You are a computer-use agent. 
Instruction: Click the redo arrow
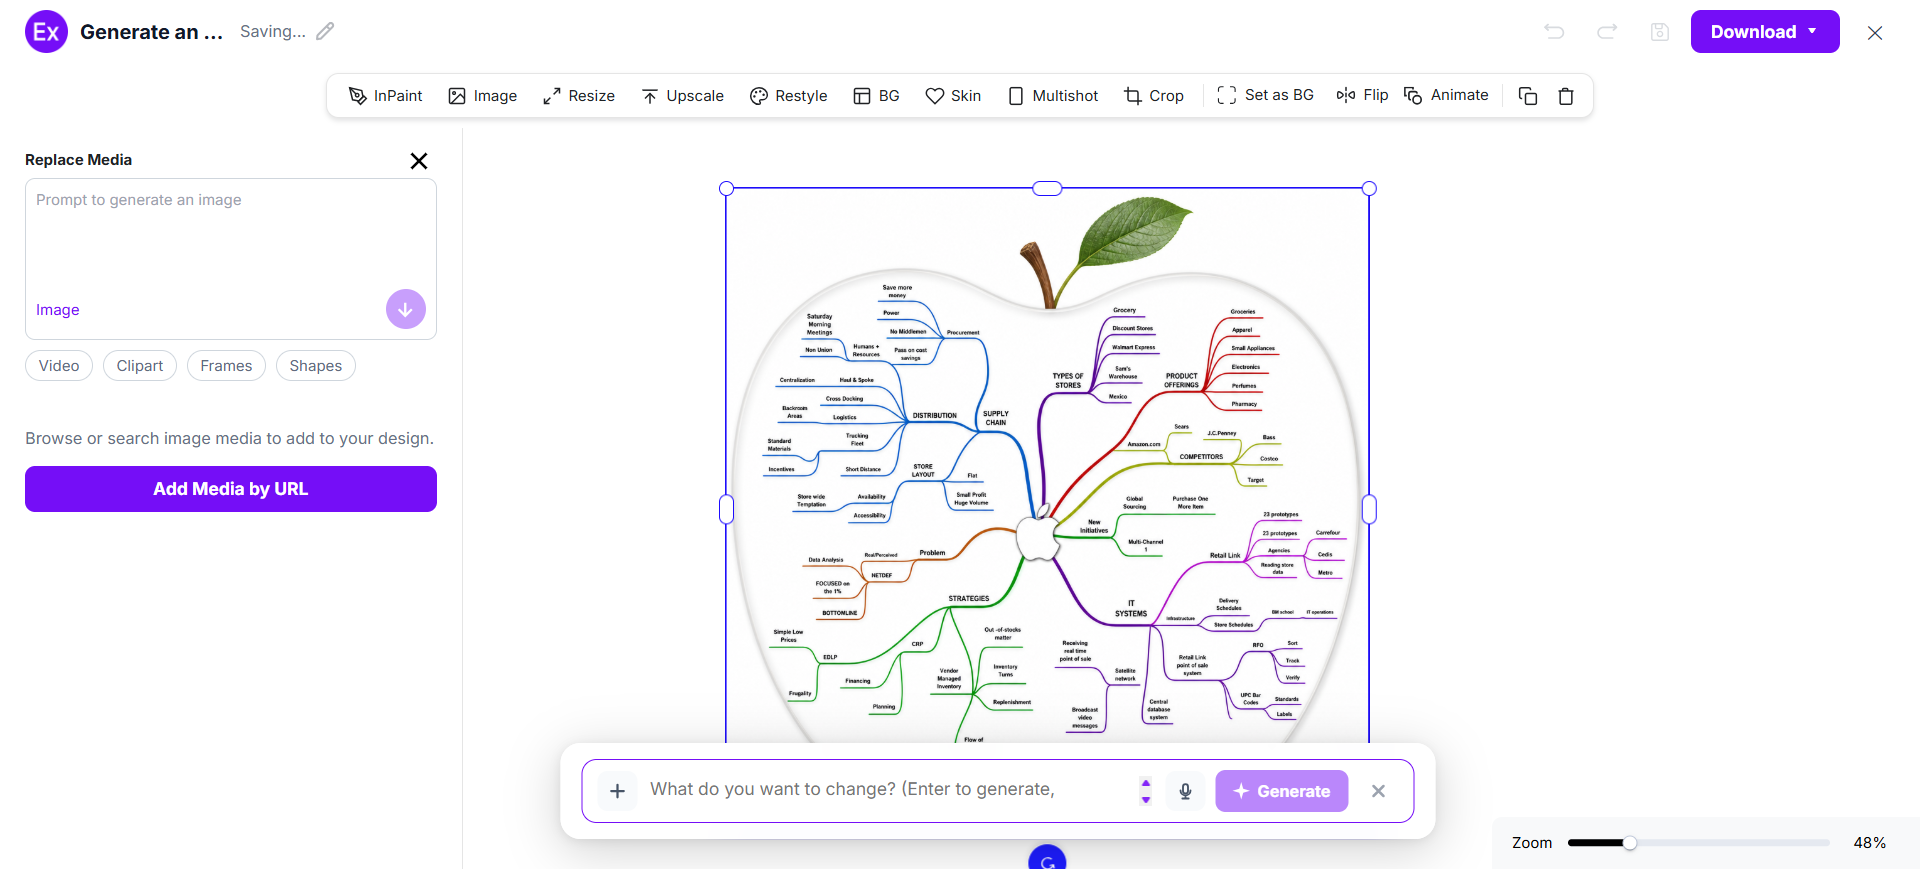click(1607, 32)
